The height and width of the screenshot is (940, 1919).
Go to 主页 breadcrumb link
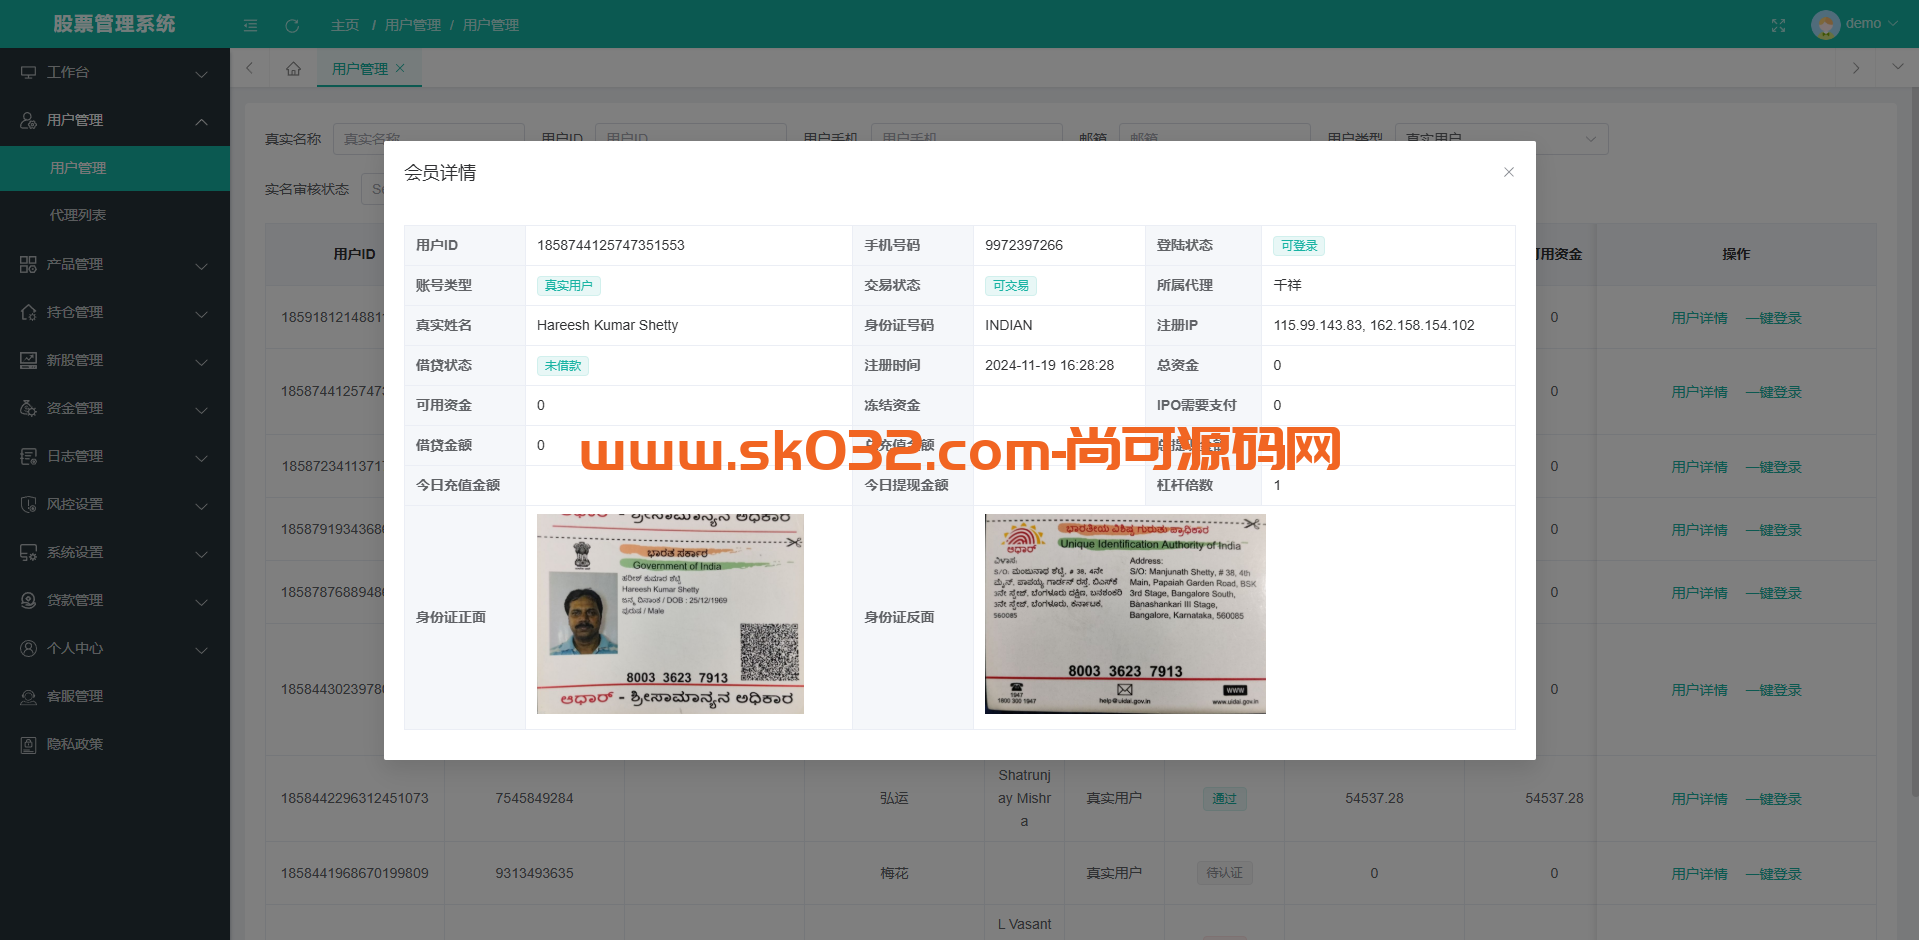click(345, 25)
